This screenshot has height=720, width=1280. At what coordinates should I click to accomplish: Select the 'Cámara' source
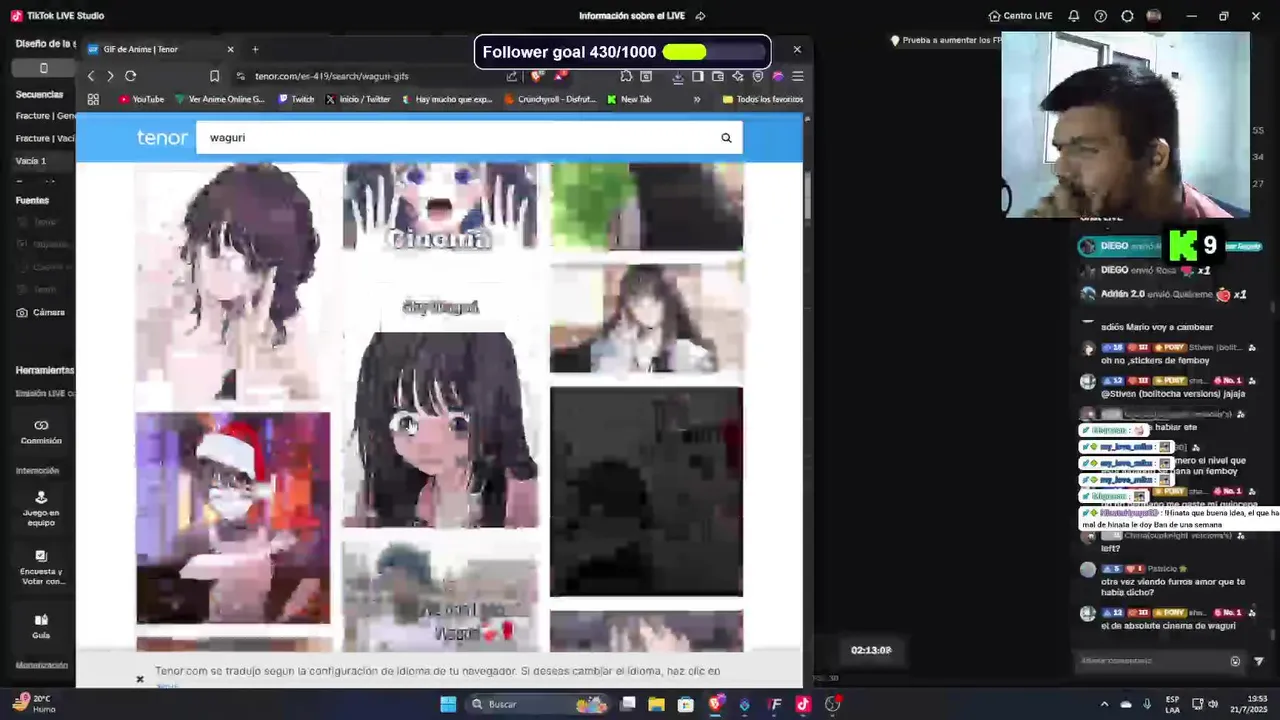(42, 312)
